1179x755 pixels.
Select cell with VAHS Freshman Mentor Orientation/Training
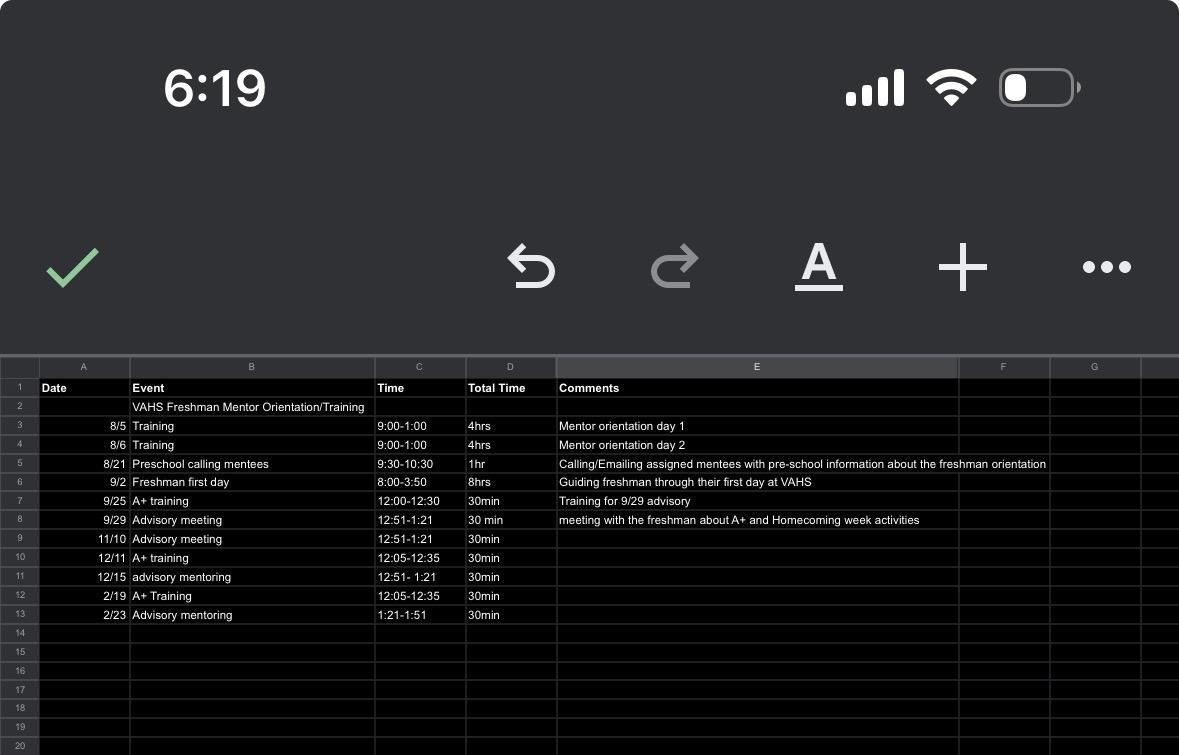pos(252,407)
